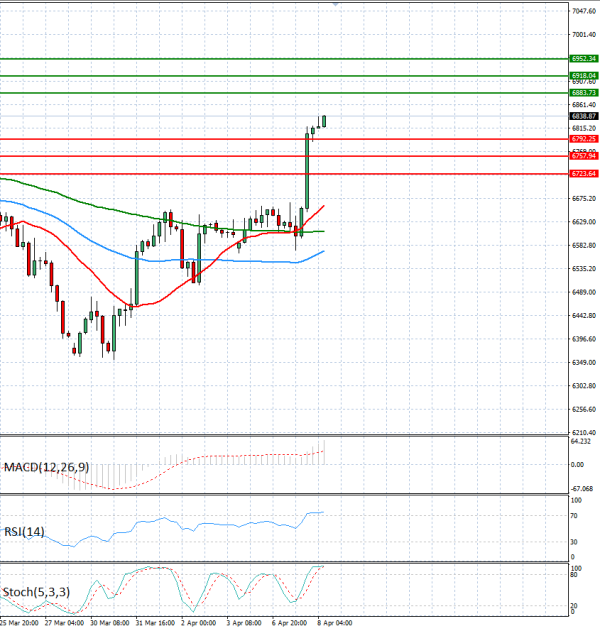Select the current price label 6838.87
600x631 pixels.
coord(583,116)
